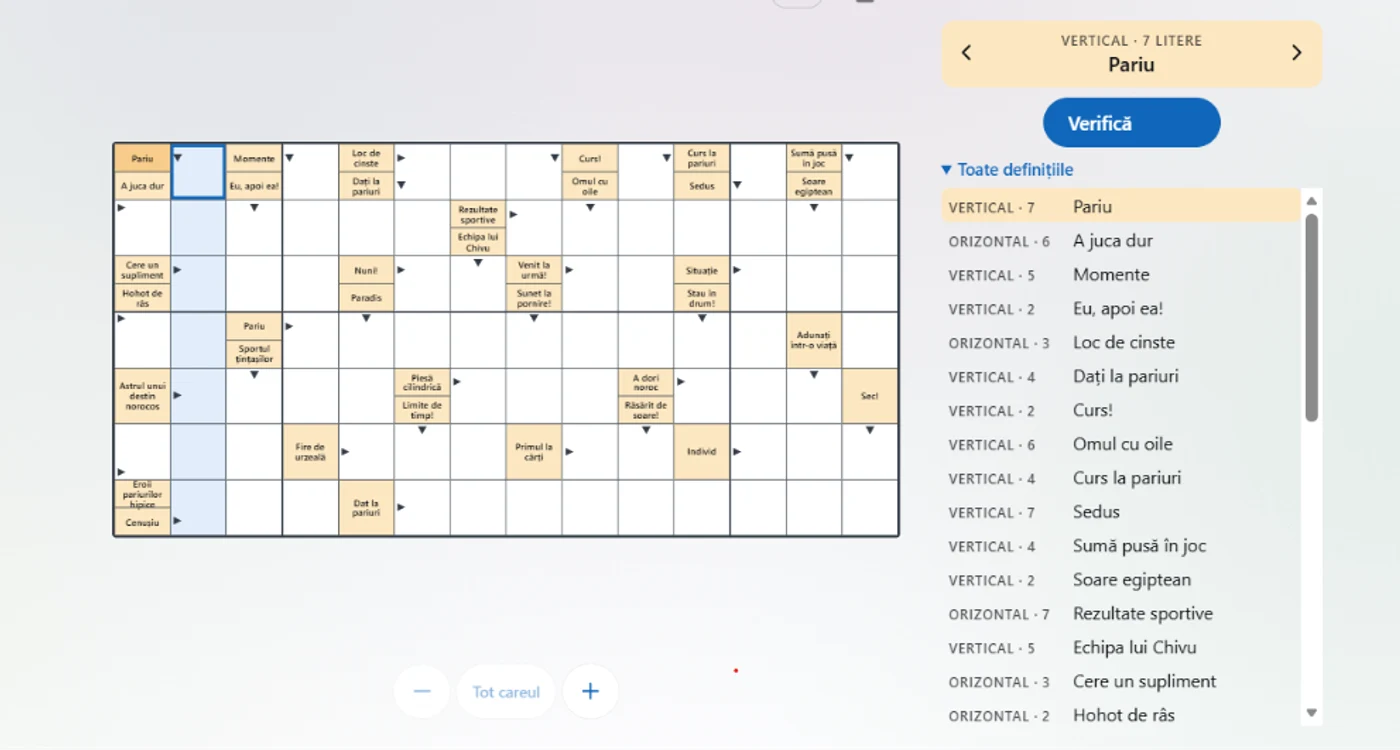Select clue 'Dați la pariuri' in list
The width and height of the screenshot is (1400, 750).
pos(1120,377)
